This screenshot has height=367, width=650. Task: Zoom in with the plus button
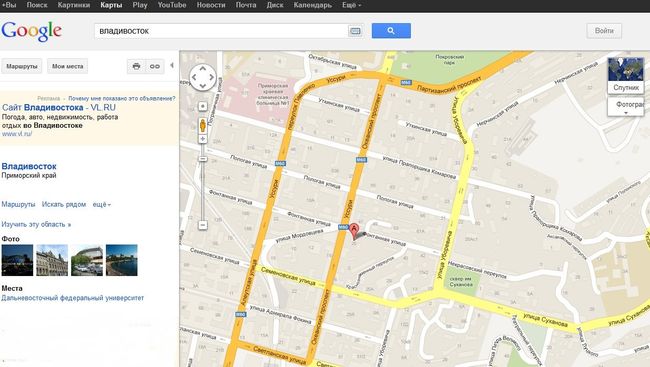(203, 139)
